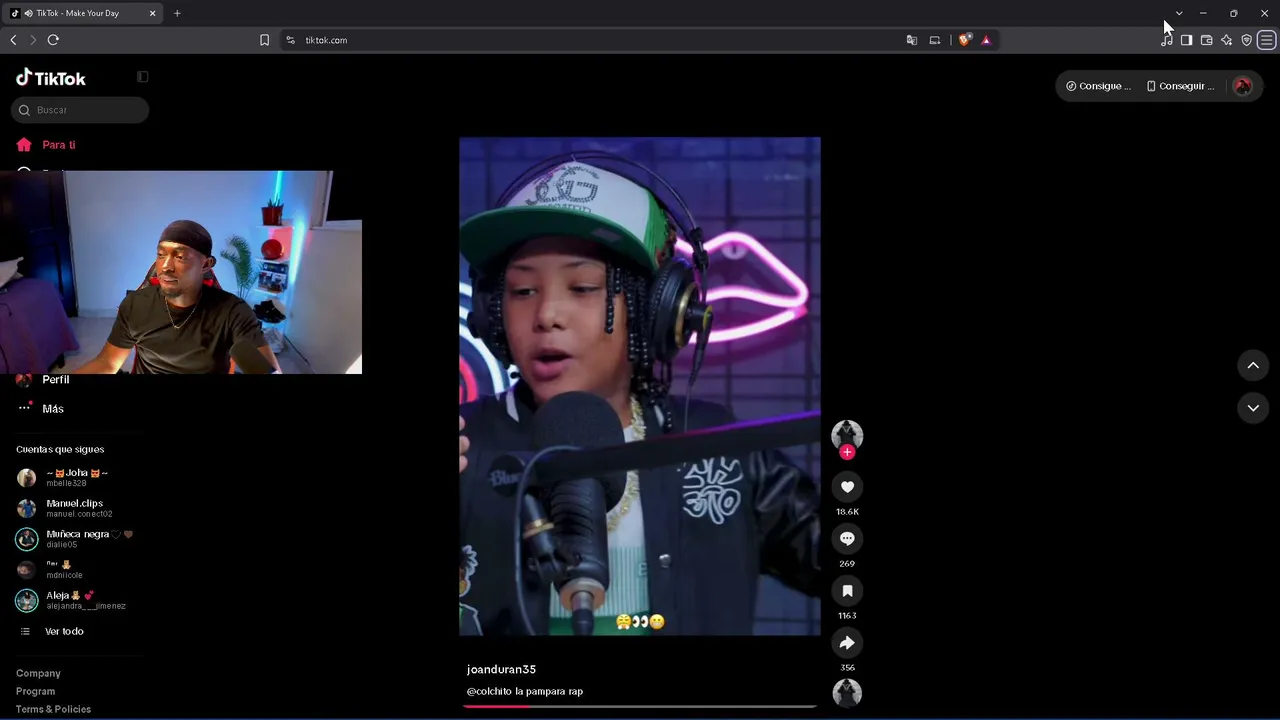Open the profile avatar menu in header
Viewport: 1280px width, 720px height.
1243,86
